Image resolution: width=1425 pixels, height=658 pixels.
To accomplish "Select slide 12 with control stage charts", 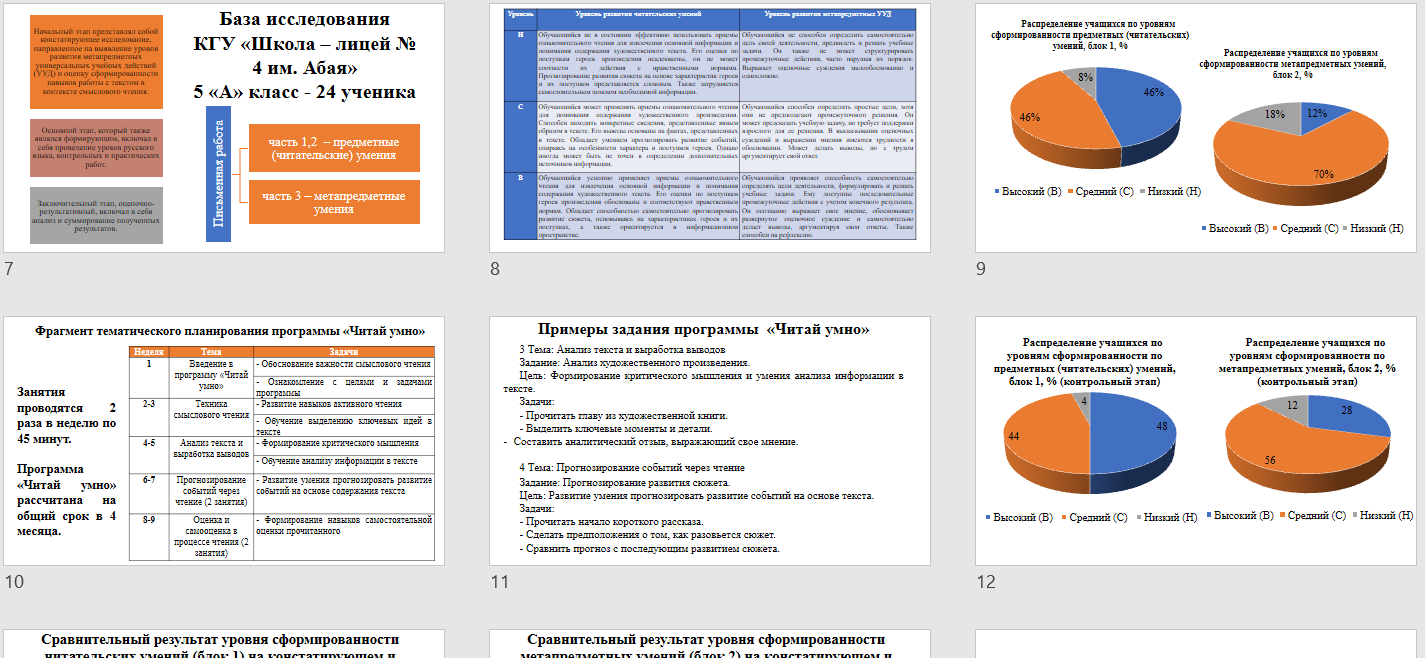I will click(x=1195, y=441).
